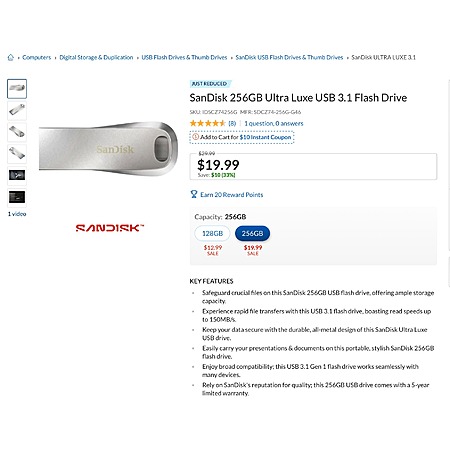Choose the 128GB capacity option

point(212,233)
